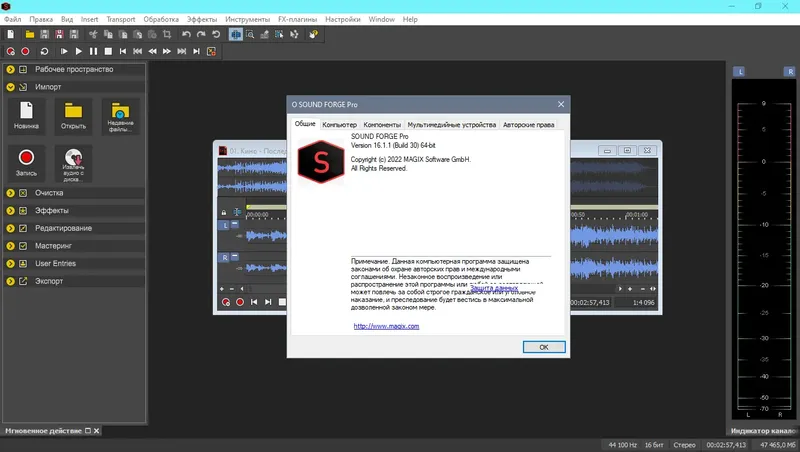Click the lock icon in the audio window

click(x=223, y=212)
